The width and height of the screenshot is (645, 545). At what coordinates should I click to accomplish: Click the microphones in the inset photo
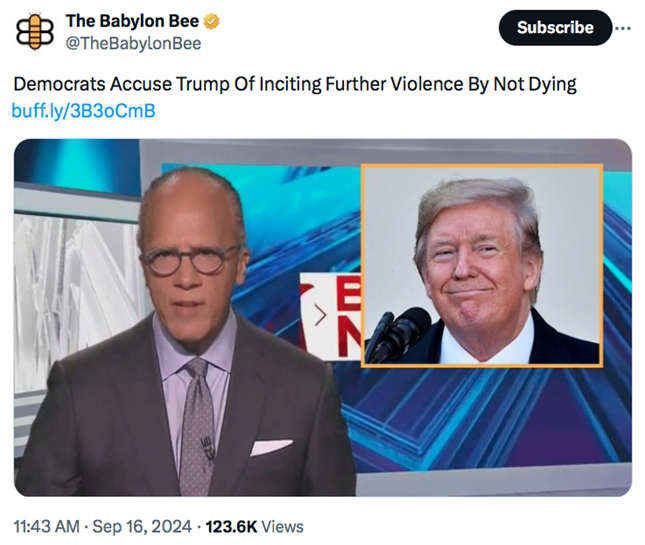click(x=397, y=335)
